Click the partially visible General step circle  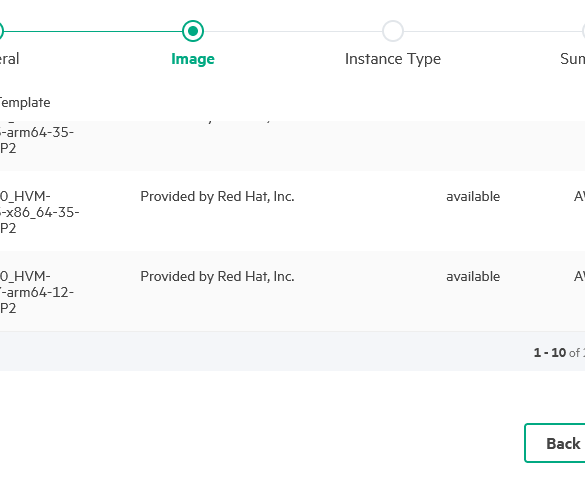click(x=1, y=31)
